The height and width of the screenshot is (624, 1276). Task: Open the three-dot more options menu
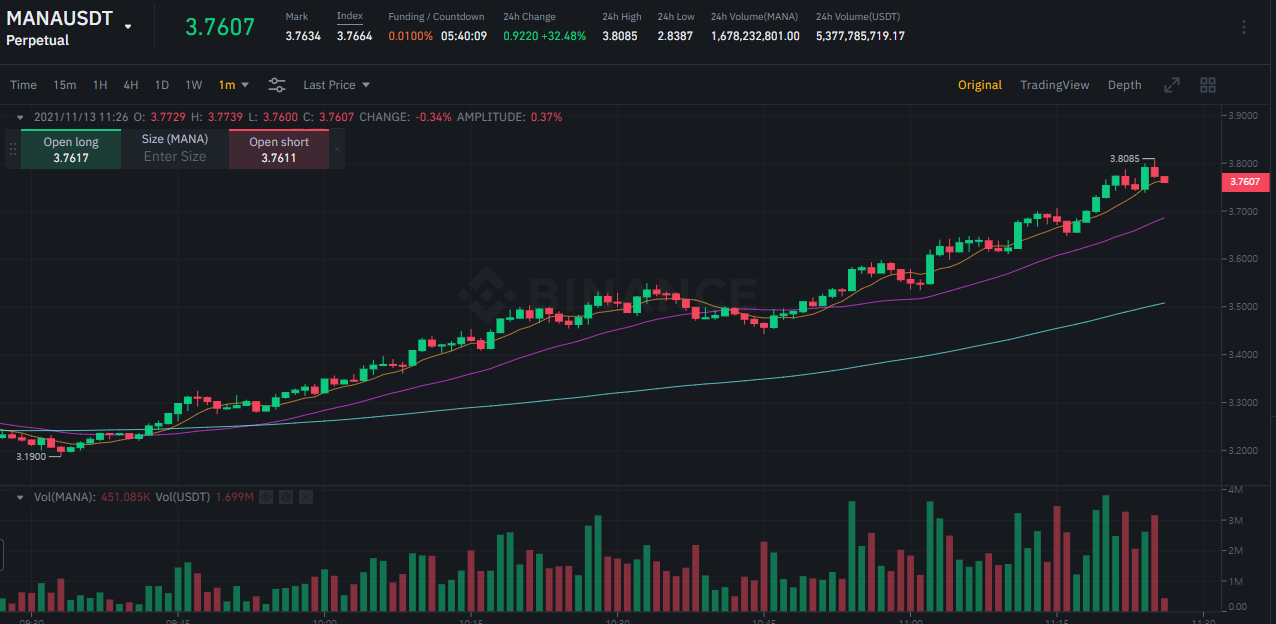coord(1244,27)
